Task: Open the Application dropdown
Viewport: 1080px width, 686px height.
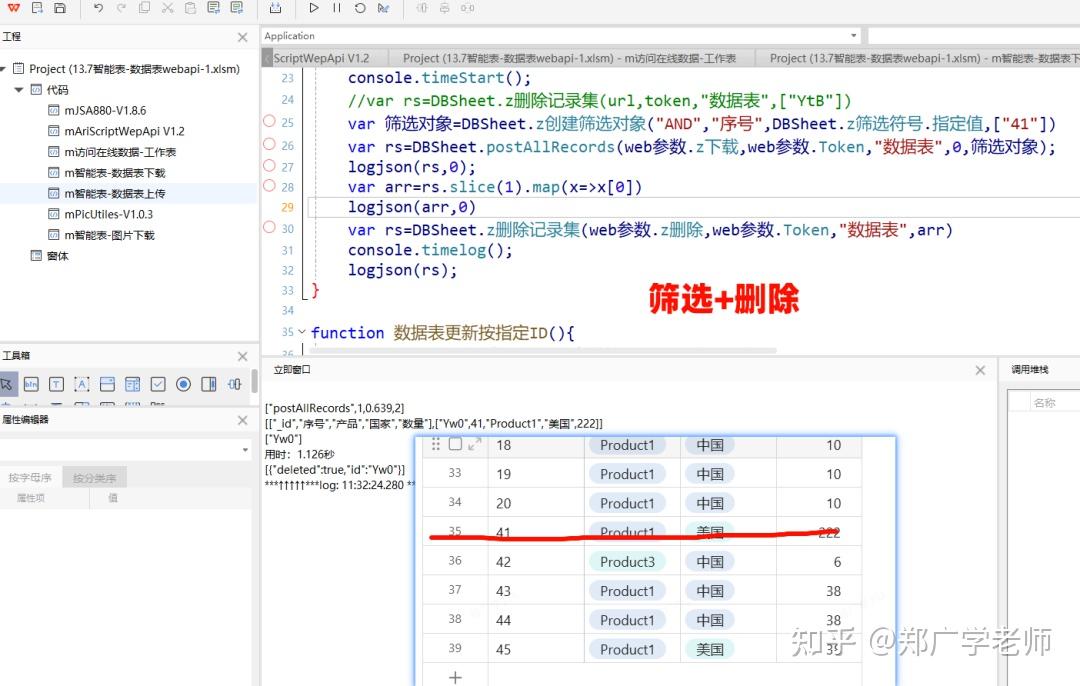Action: point(855,35)
